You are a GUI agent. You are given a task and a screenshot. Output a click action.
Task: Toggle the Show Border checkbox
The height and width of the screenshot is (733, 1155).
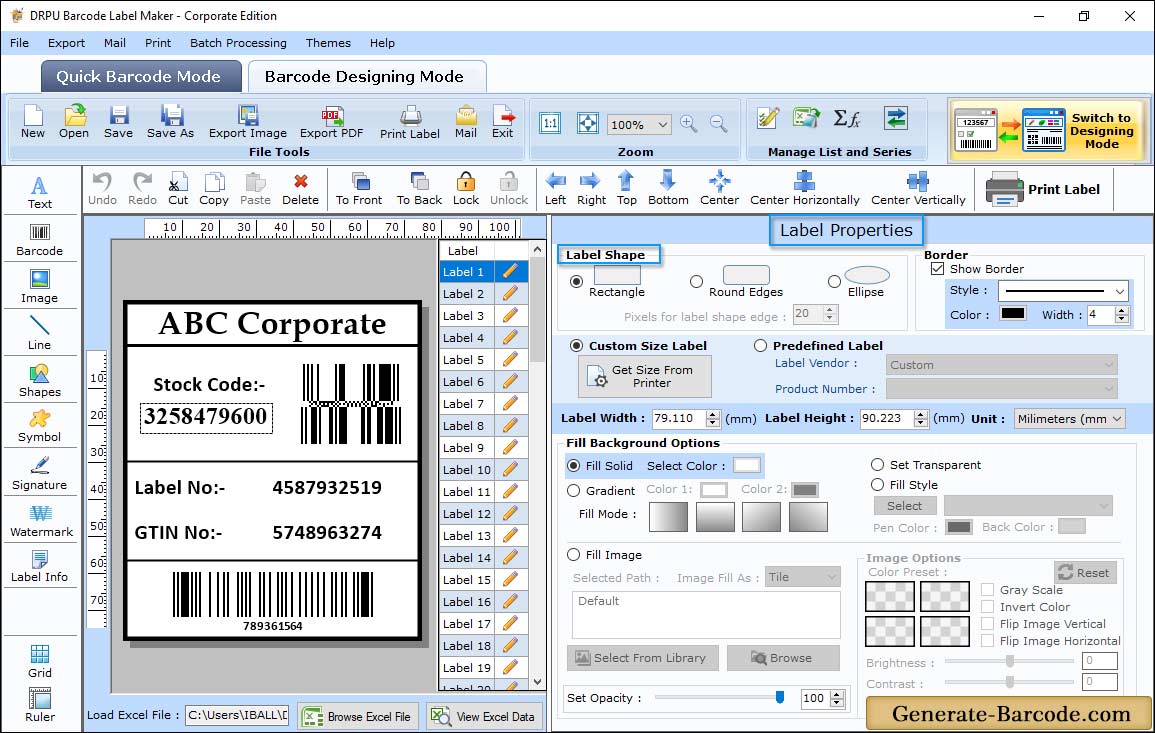click(937, 269)
